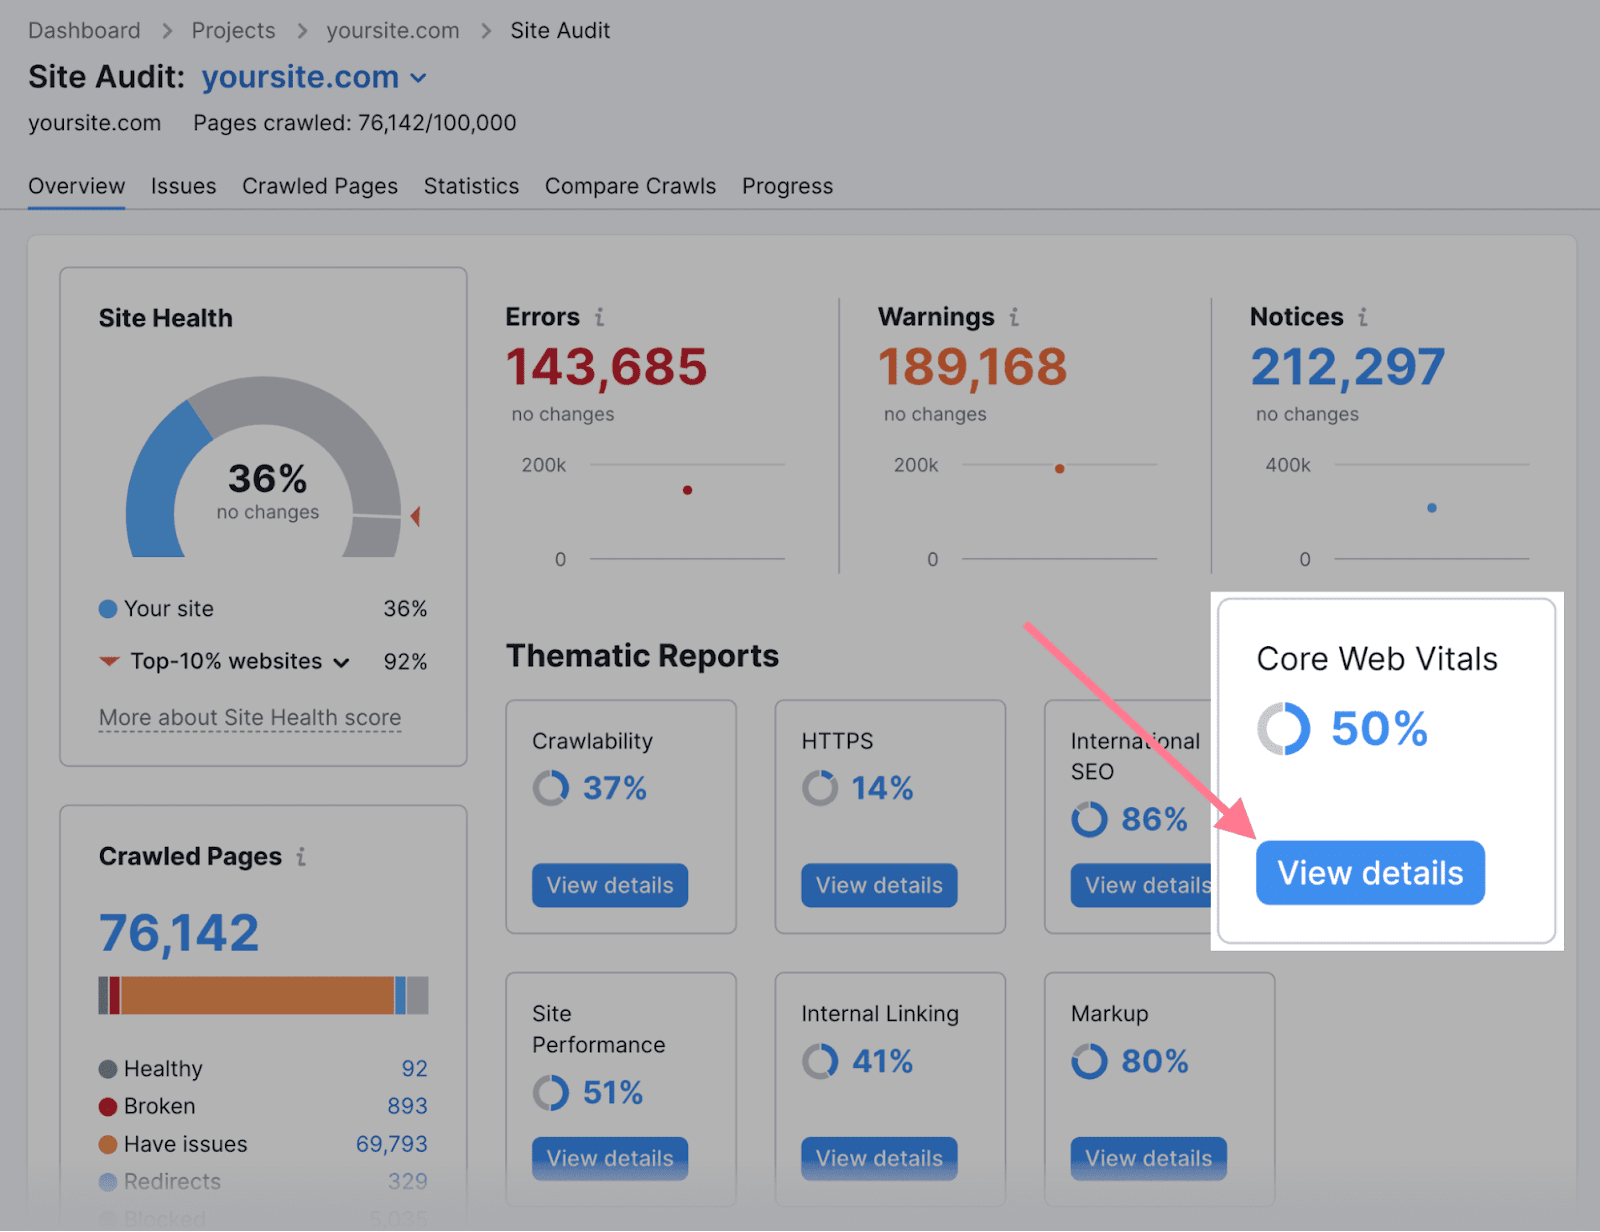Expand the Top-10% websites comparison

[x=342, y=661]
